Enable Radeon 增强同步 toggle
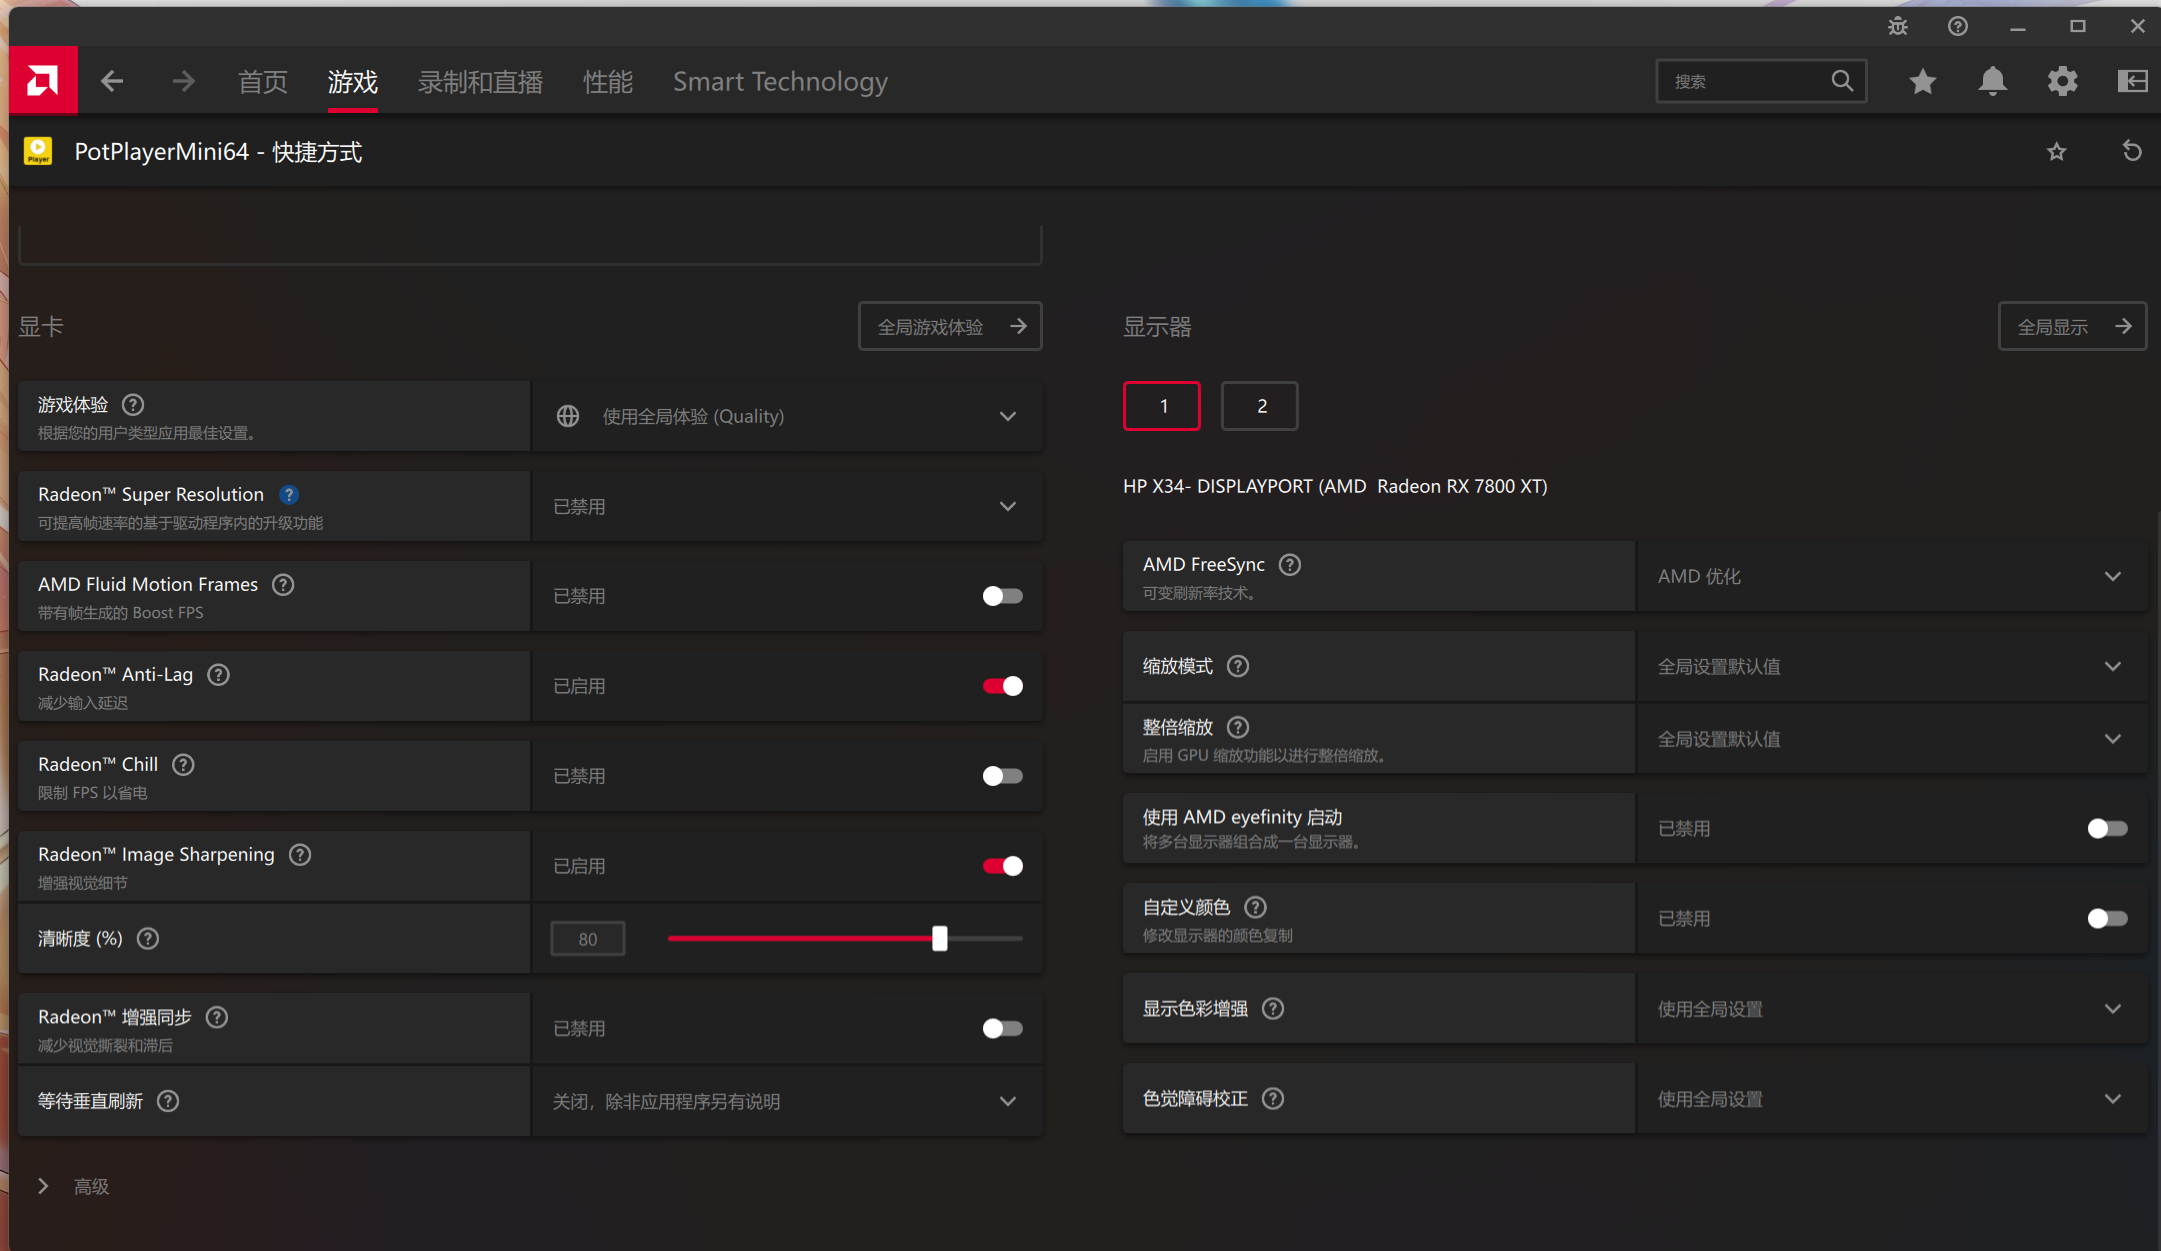 tap(1002, 1028)
